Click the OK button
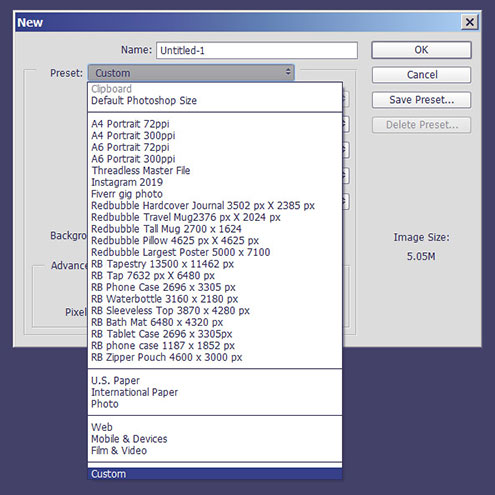The image size is (495, 495). tap(421, 50)
